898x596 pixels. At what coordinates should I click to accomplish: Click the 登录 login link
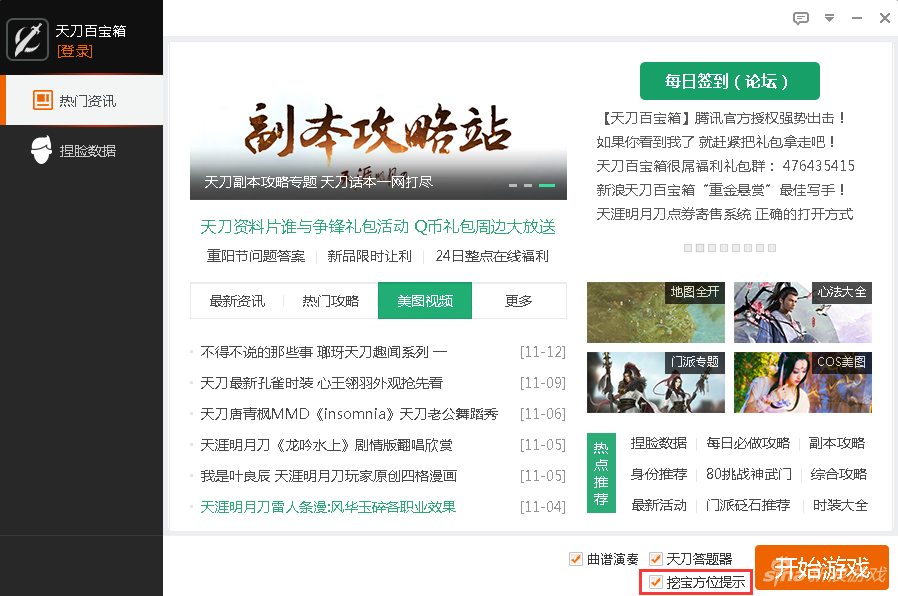coord(74,51)
